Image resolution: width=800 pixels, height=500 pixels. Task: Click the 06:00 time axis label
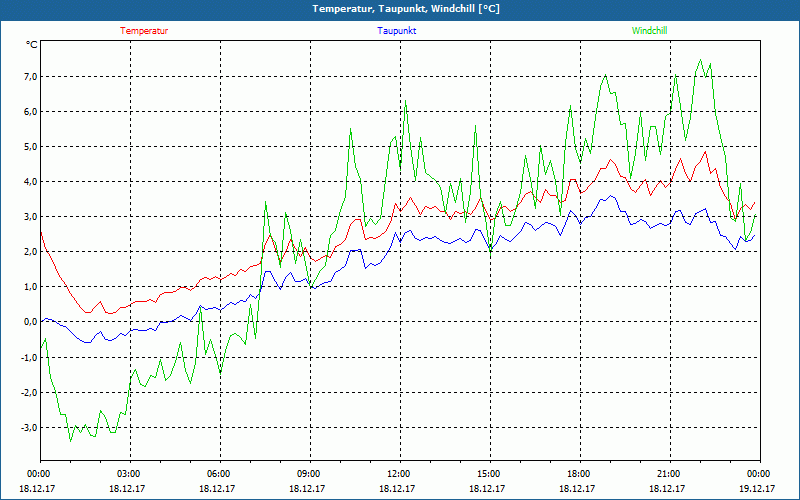pyautogui.click(x=220, y=474)
